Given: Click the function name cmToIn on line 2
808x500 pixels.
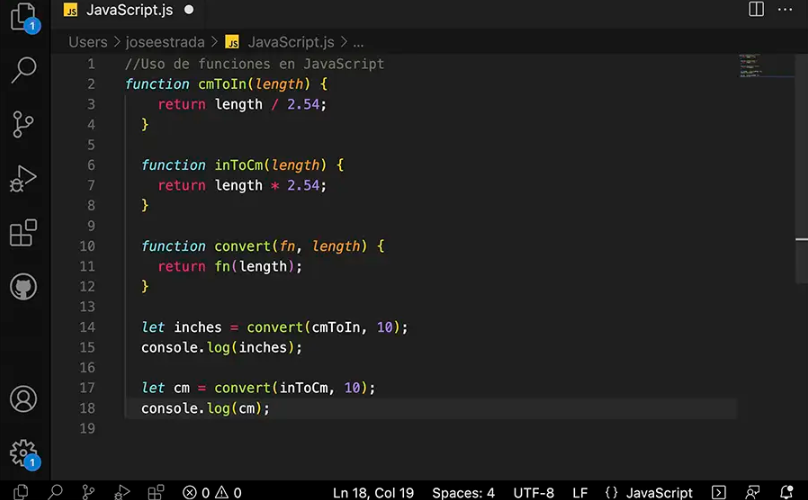Looking at the screenshot, I should tap(222, 84).
